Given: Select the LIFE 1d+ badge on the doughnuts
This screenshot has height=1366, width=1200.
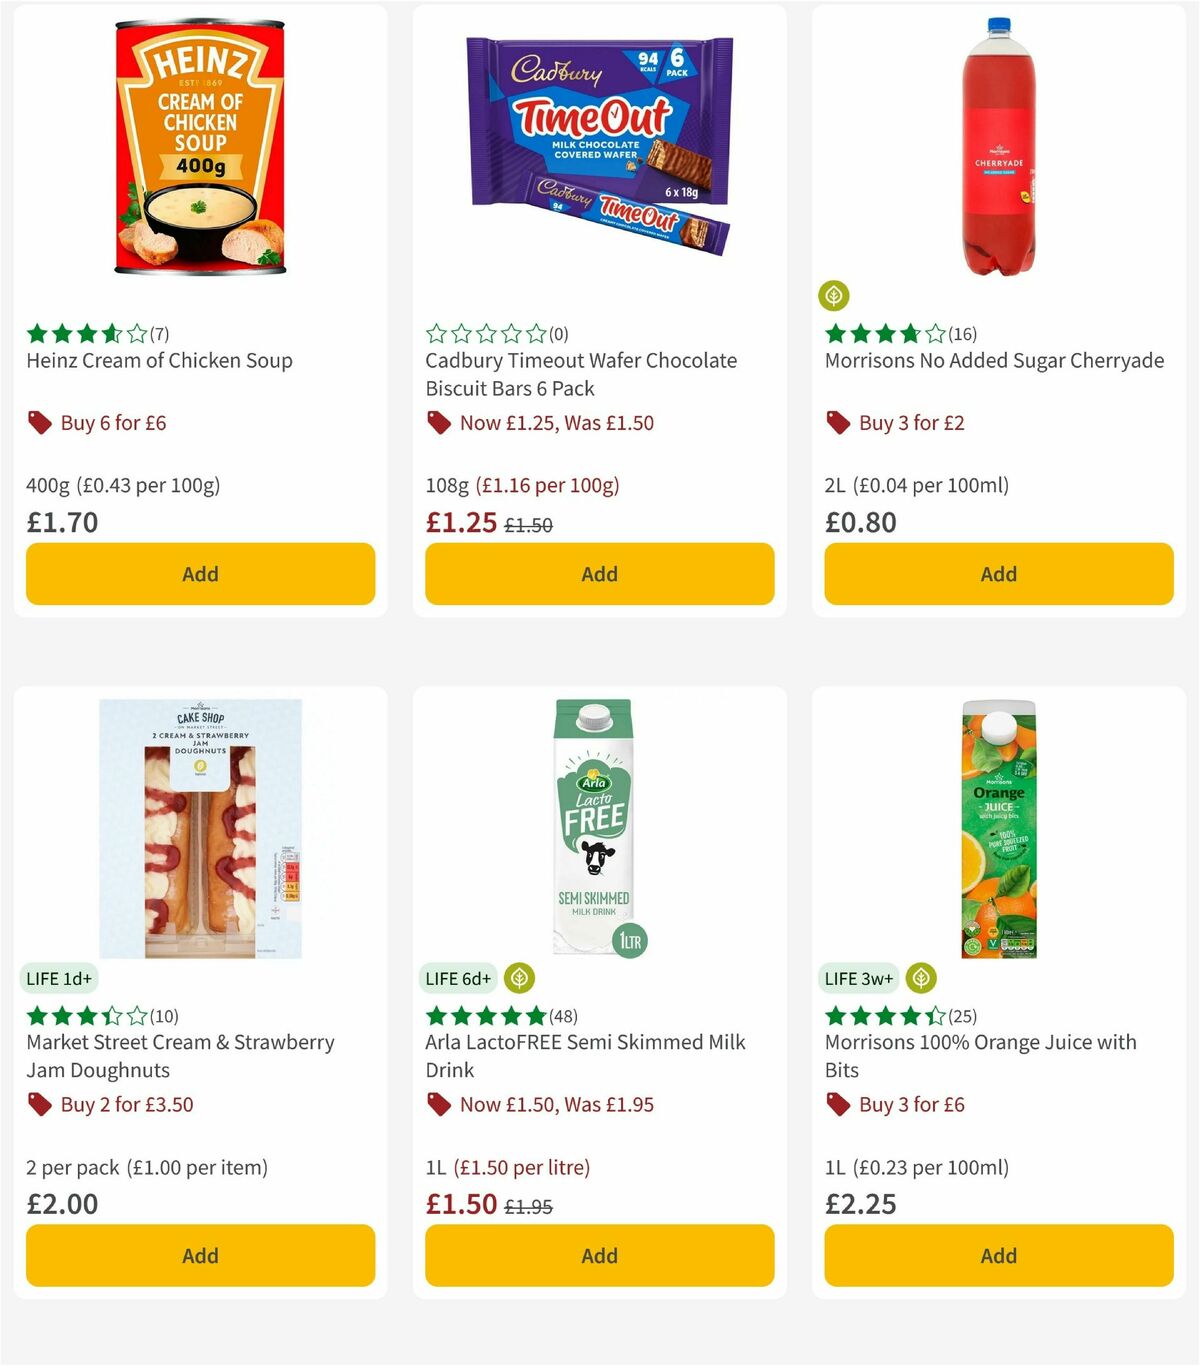Looking at the screenshot, I should 60,978.
